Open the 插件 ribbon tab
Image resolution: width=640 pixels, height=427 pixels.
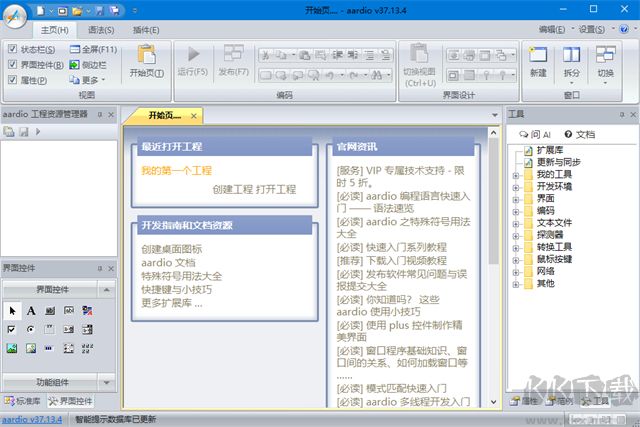point(145,30)
